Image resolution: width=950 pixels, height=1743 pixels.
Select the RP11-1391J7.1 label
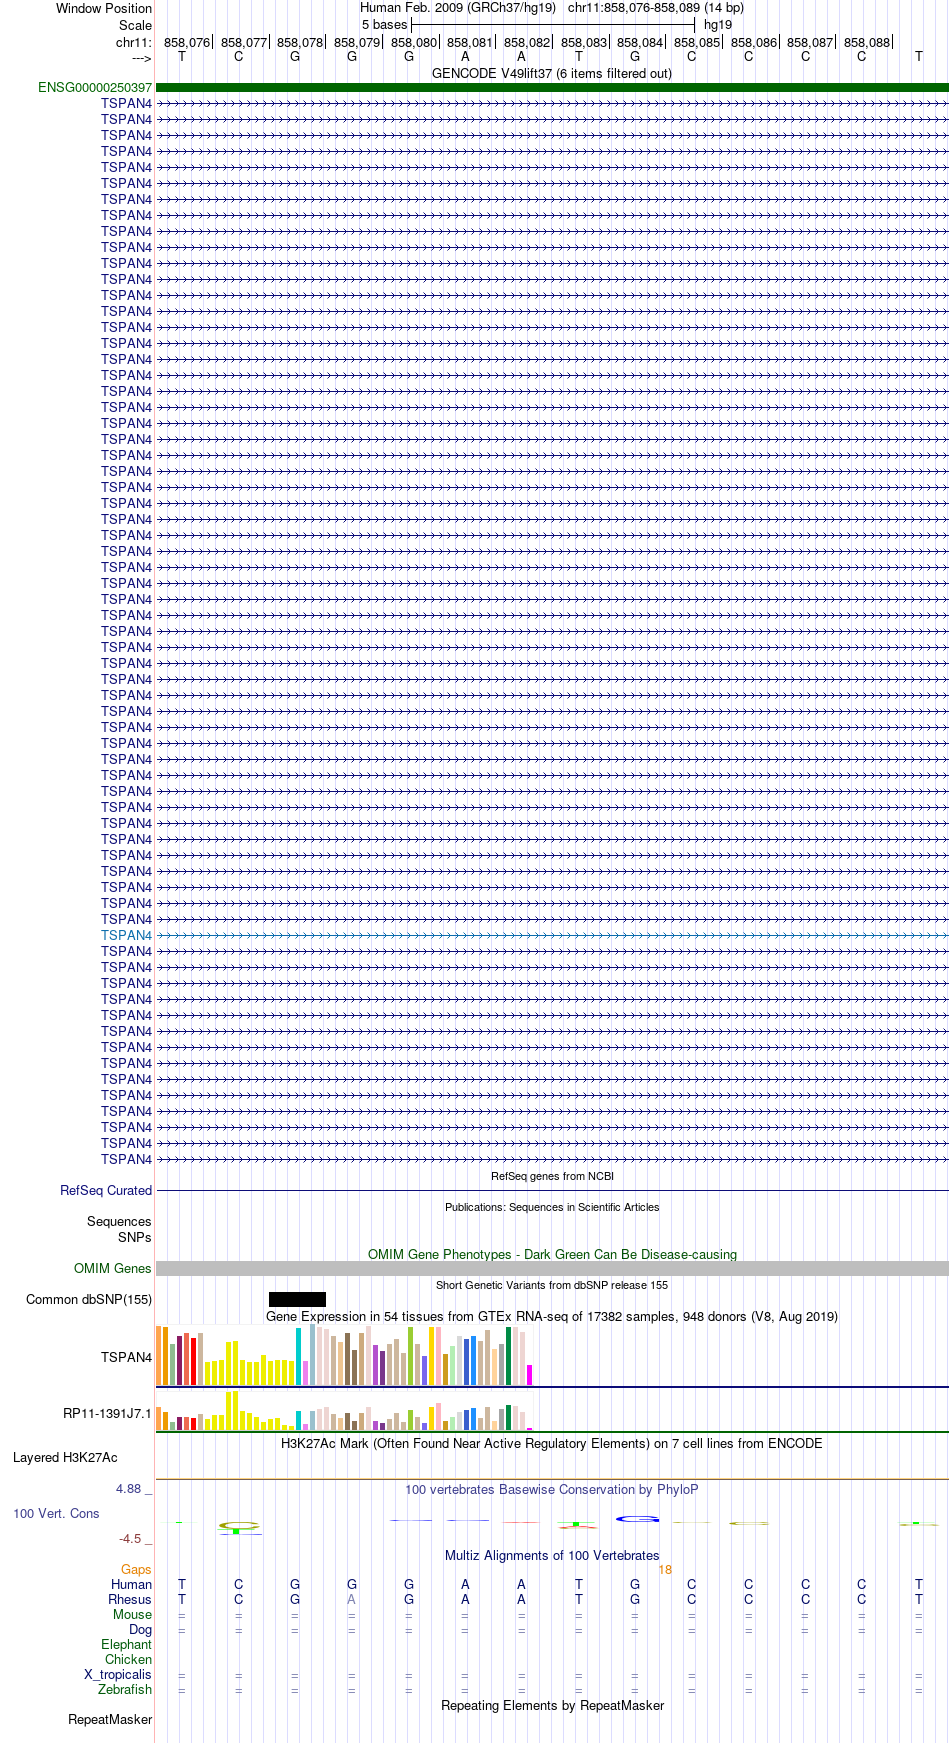click(x=107, y=1413)
